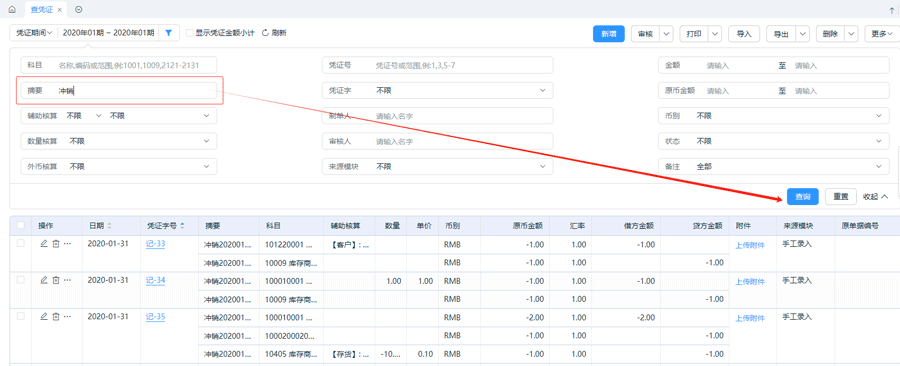
Task: Open the 状态 dropdown
Action: (x=773, y=141)
